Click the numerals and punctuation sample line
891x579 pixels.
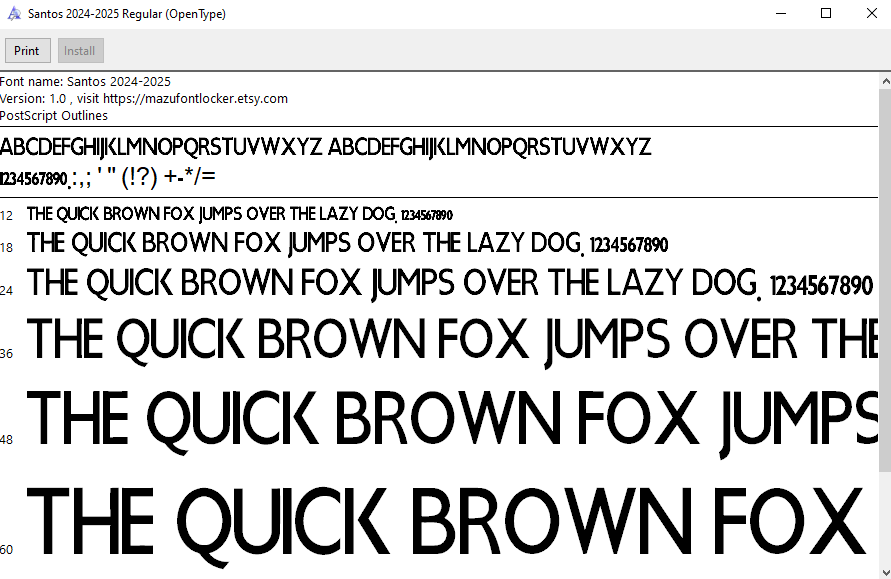108,178
